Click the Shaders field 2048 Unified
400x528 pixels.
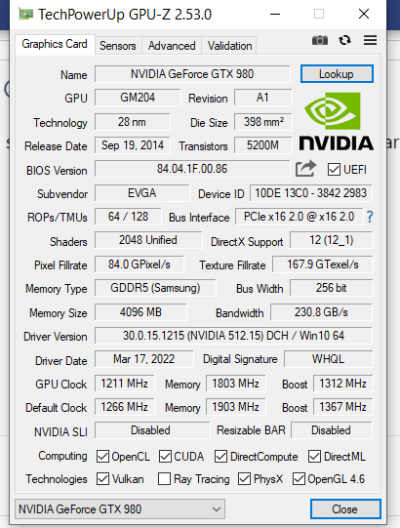pyautogui.click(x=148, y=240)
